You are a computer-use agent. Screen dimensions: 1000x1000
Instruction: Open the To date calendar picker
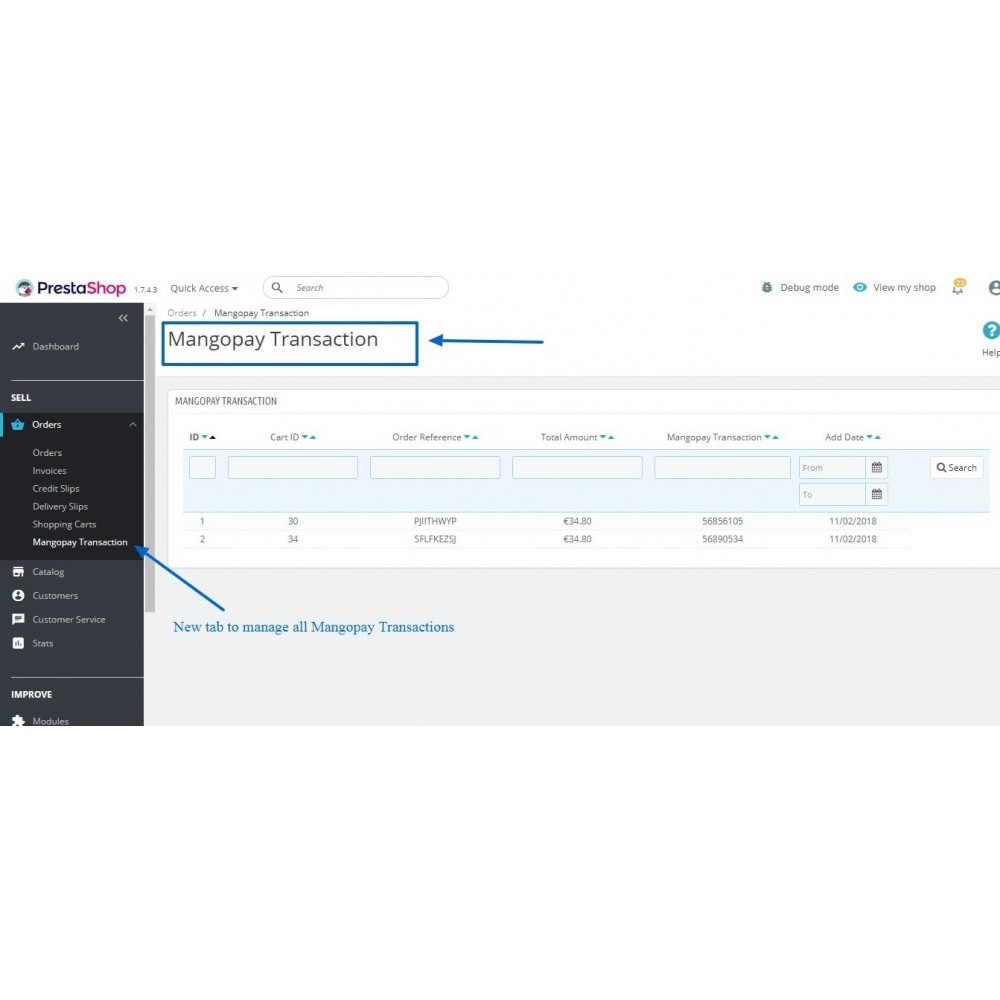877,495
